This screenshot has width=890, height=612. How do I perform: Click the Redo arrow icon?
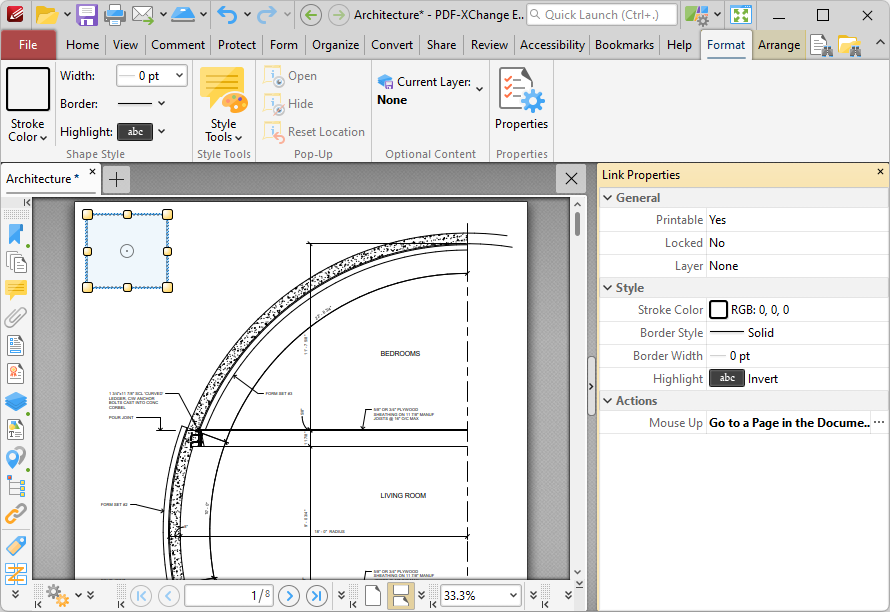pyautogui.click(x=267, y=15)
